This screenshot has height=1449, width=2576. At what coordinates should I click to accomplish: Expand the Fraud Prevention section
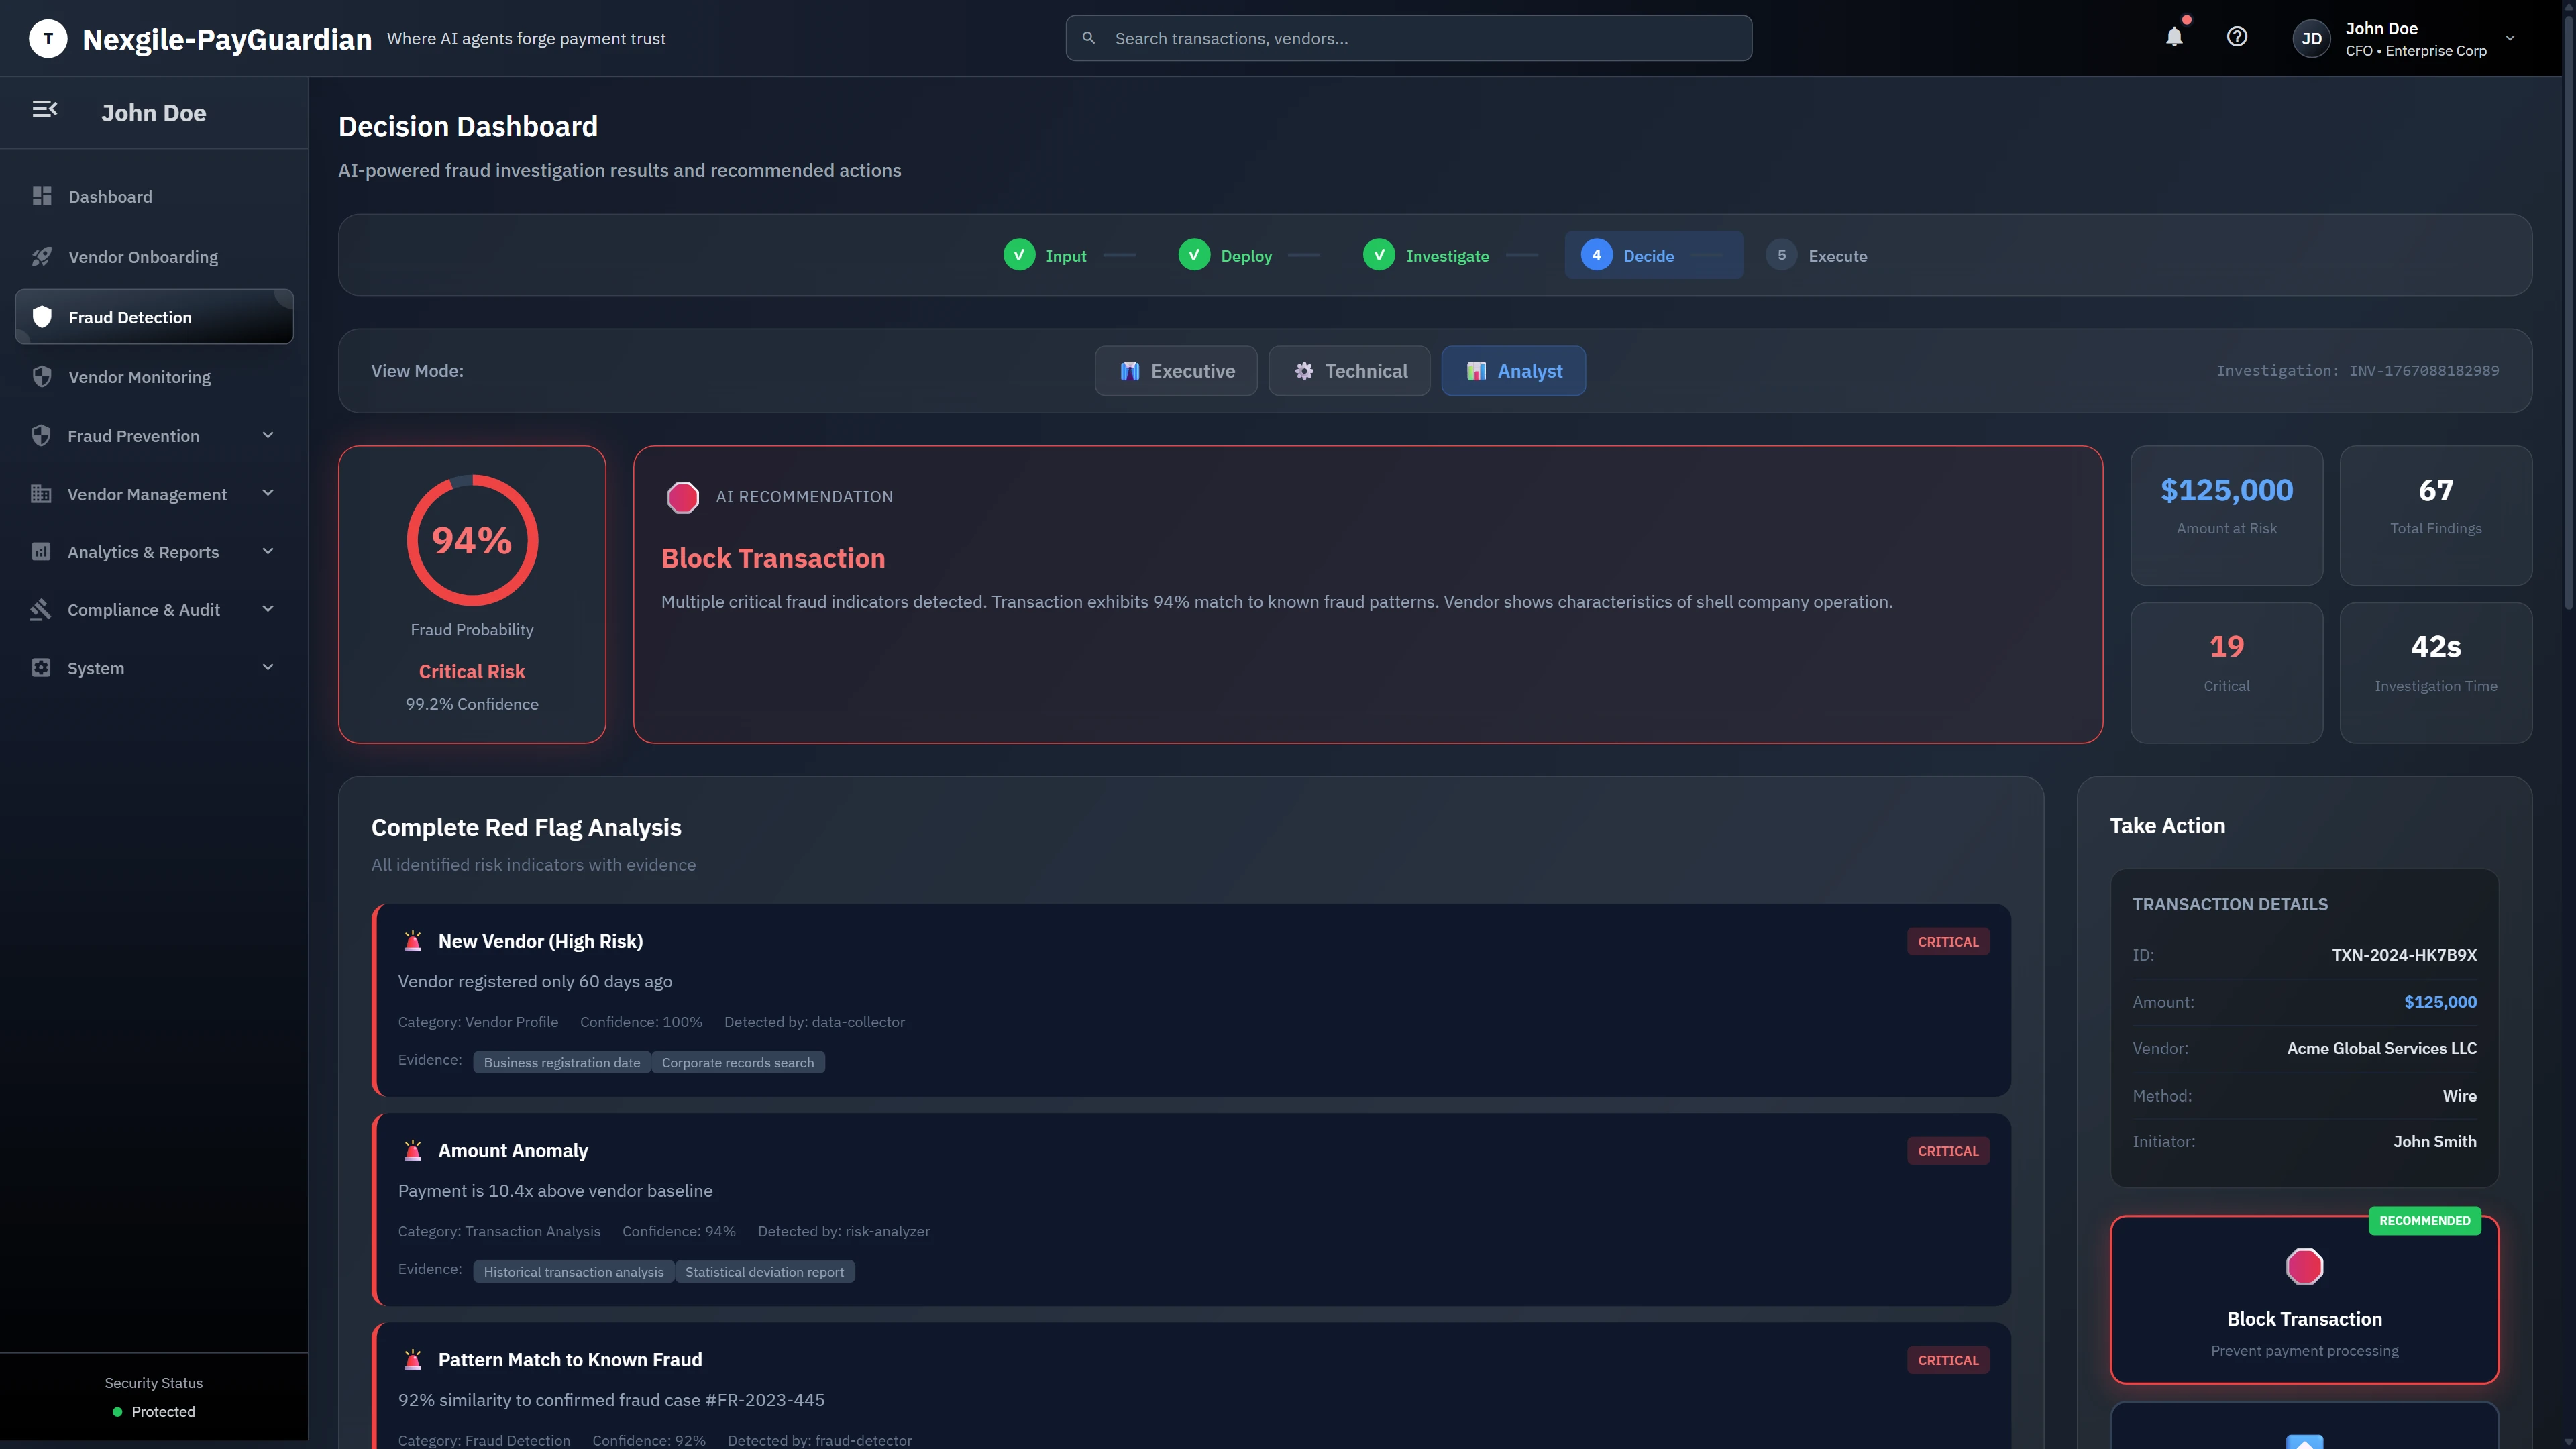coord(266,435)
